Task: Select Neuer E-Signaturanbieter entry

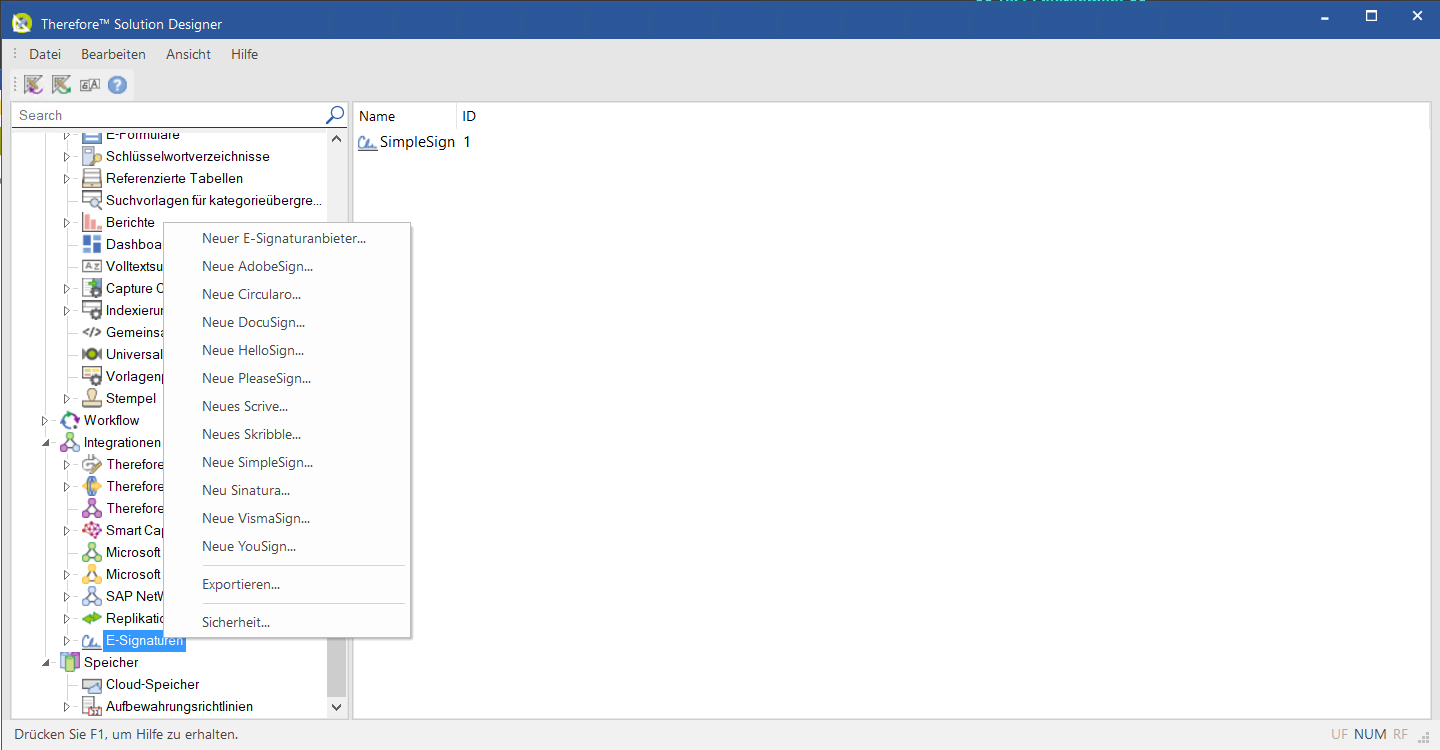Action: tap(283, 238)
